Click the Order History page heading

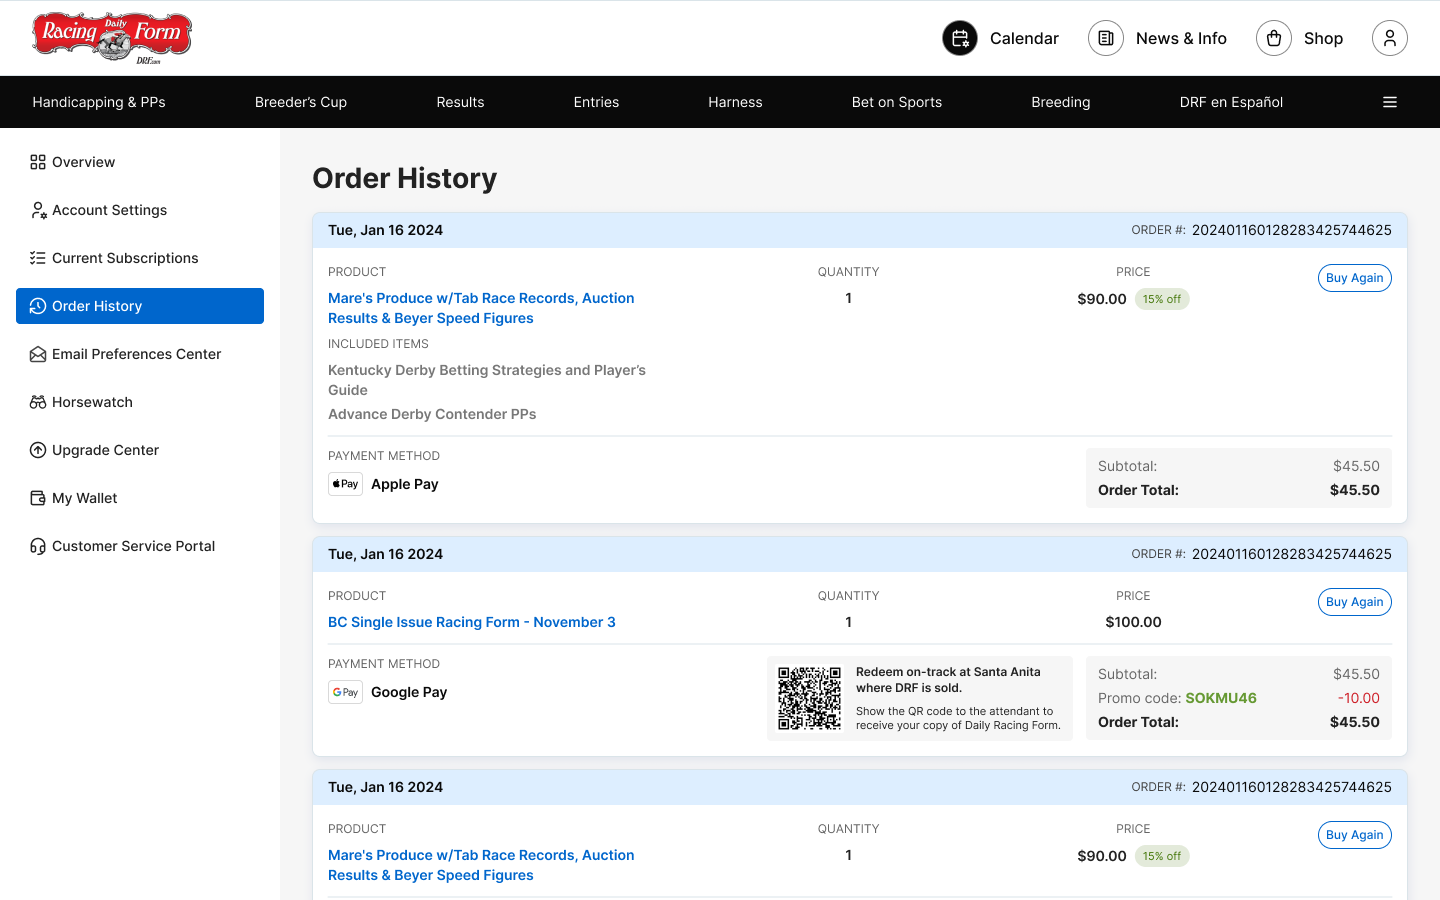(405, 178)
